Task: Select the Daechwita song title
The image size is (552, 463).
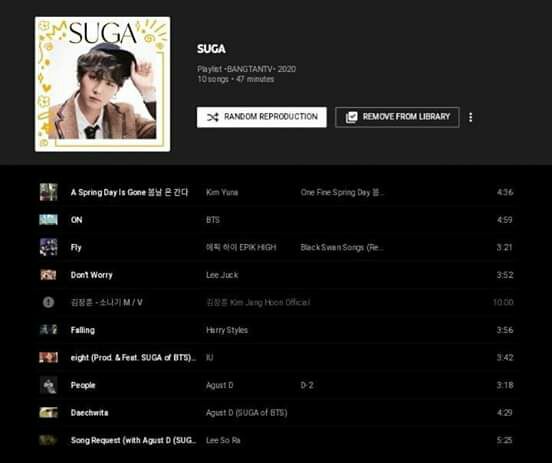Action: click(89, 413)
